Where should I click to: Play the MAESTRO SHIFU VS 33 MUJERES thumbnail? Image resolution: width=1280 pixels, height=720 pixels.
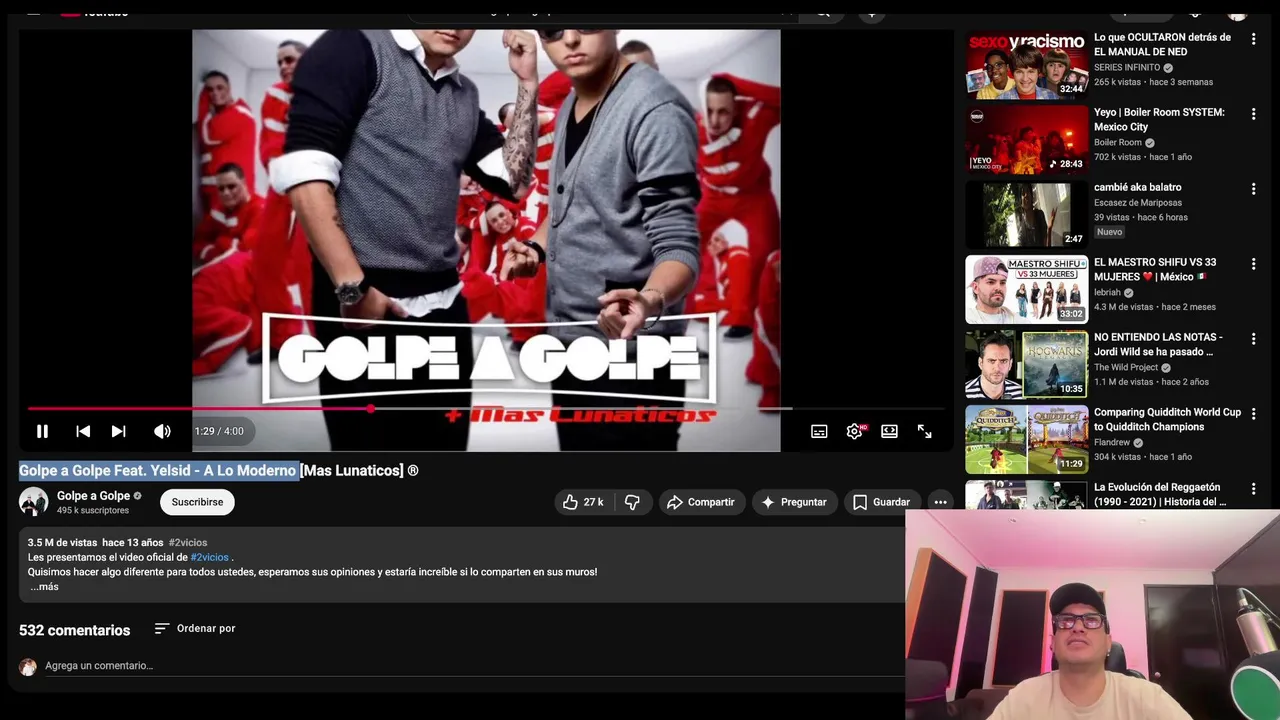[x=1026, y=289]
